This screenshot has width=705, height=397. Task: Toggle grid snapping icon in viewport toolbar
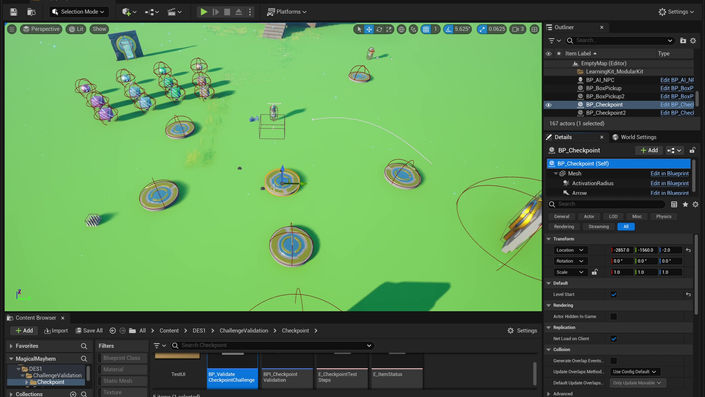click(426, 29)
